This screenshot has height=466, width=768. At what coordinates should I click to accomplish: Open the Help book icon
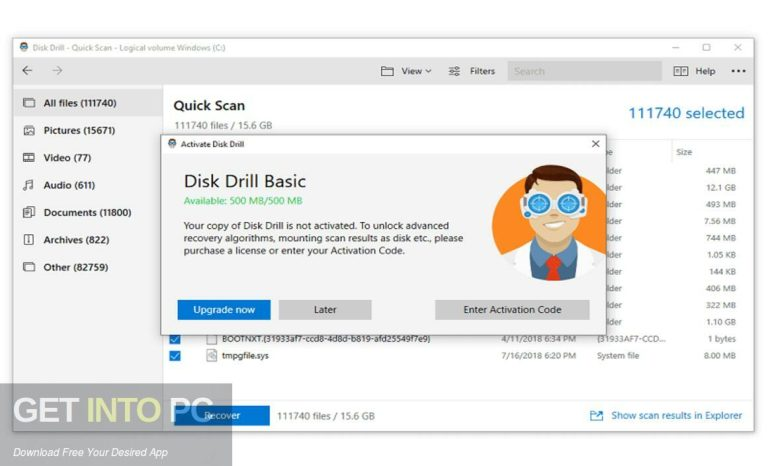click(x=680, y=71)
